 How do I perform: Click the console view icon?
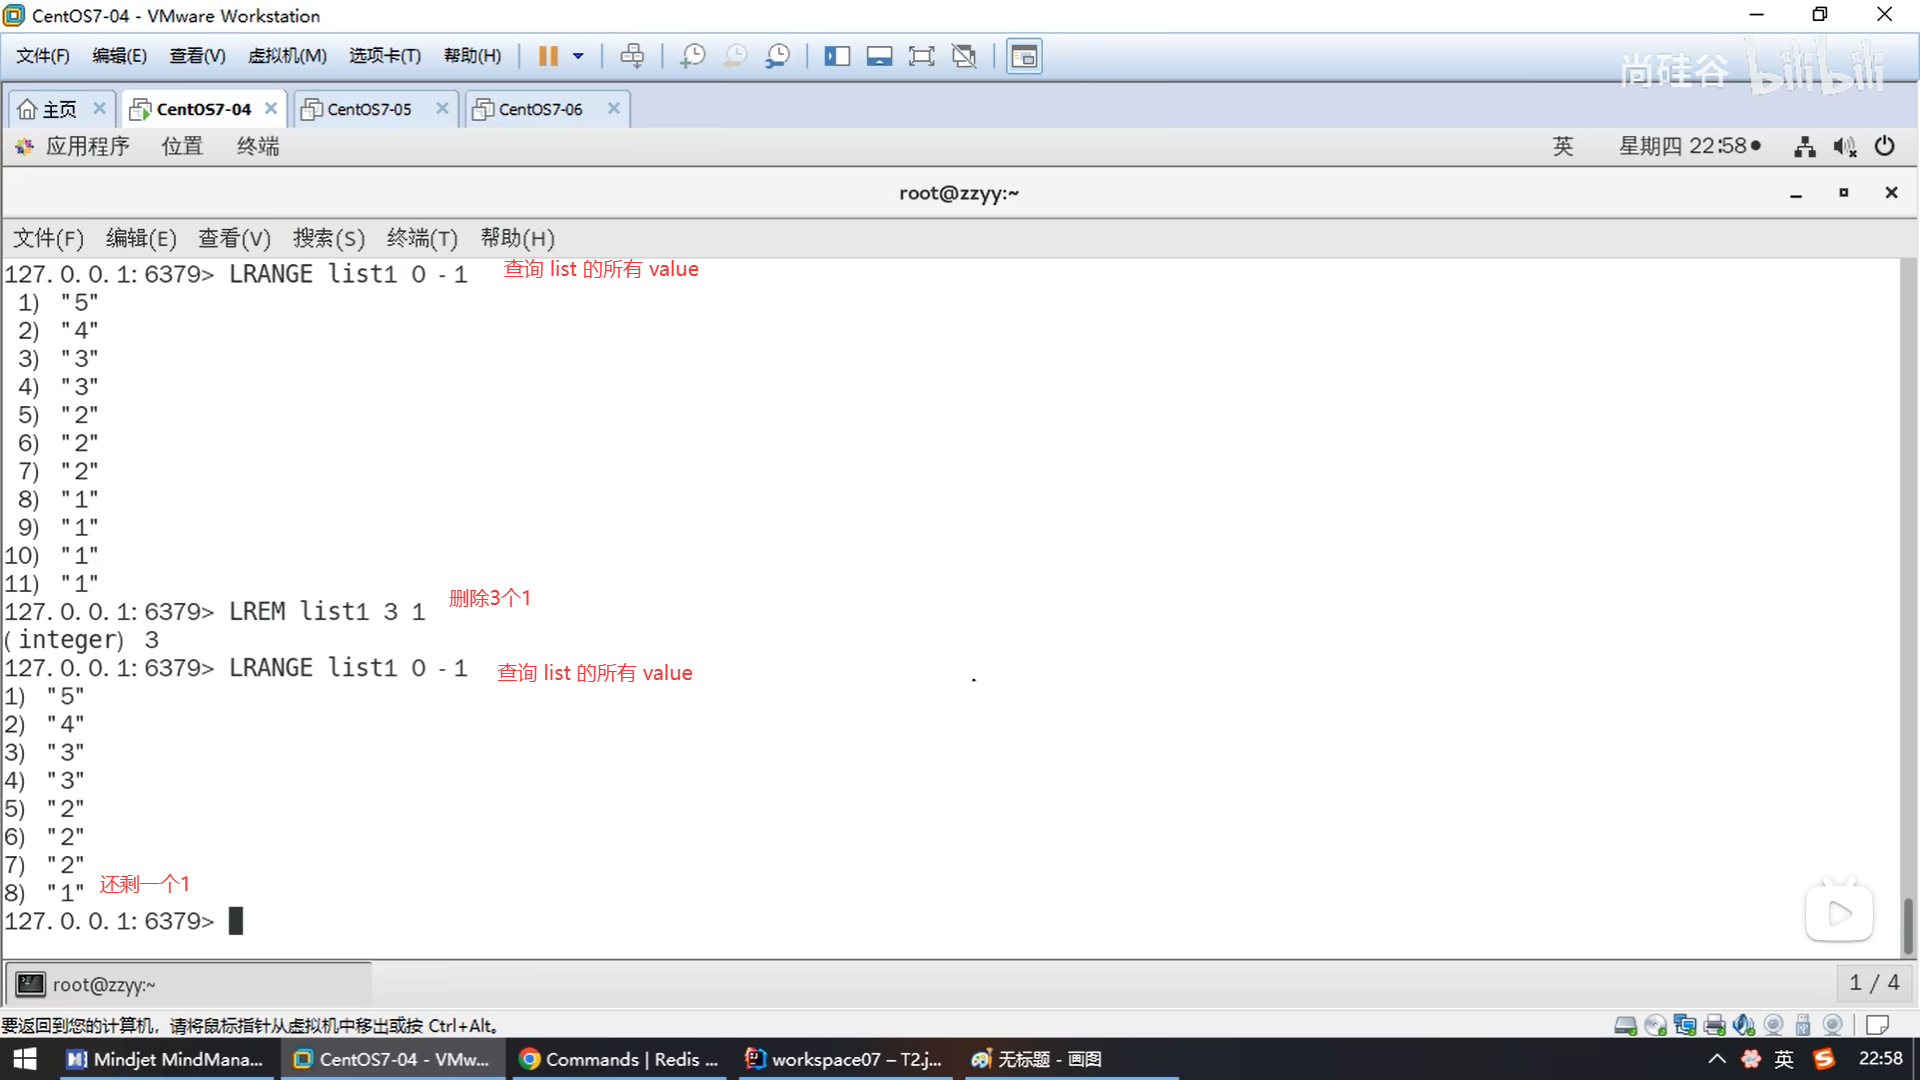(1023, 56)
